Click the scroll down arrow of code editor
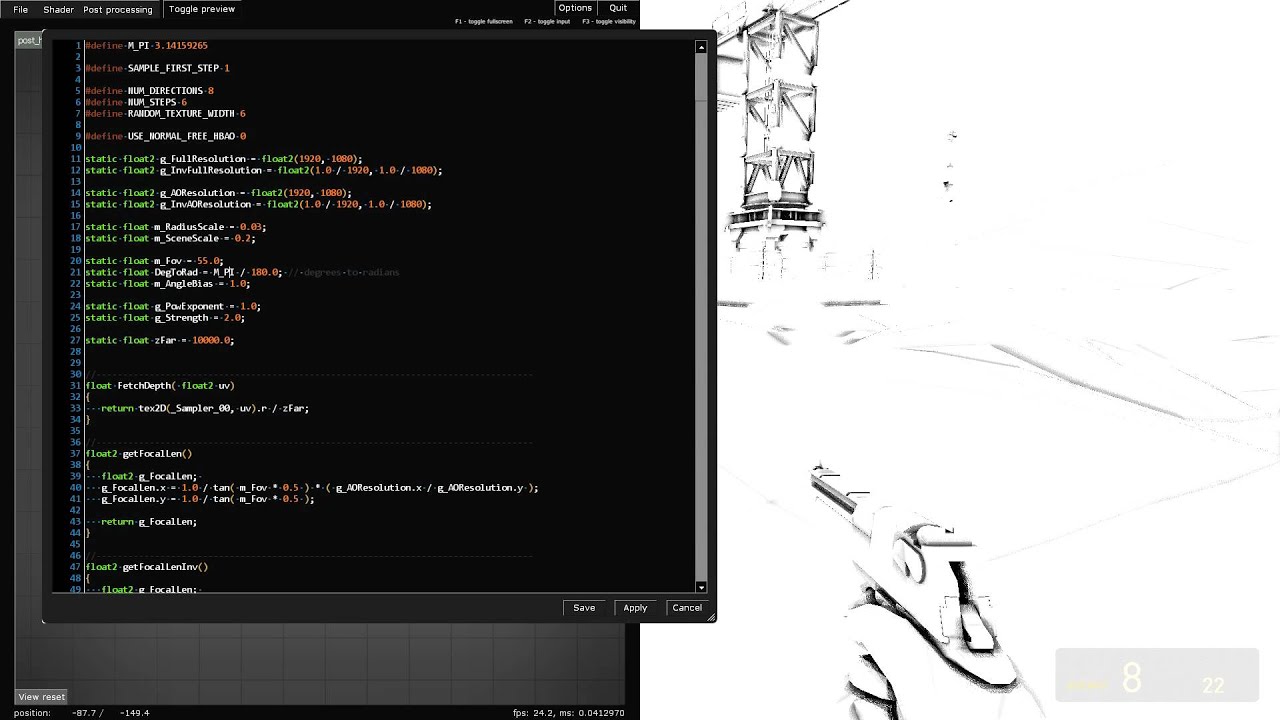 click(x=701, y=587)
